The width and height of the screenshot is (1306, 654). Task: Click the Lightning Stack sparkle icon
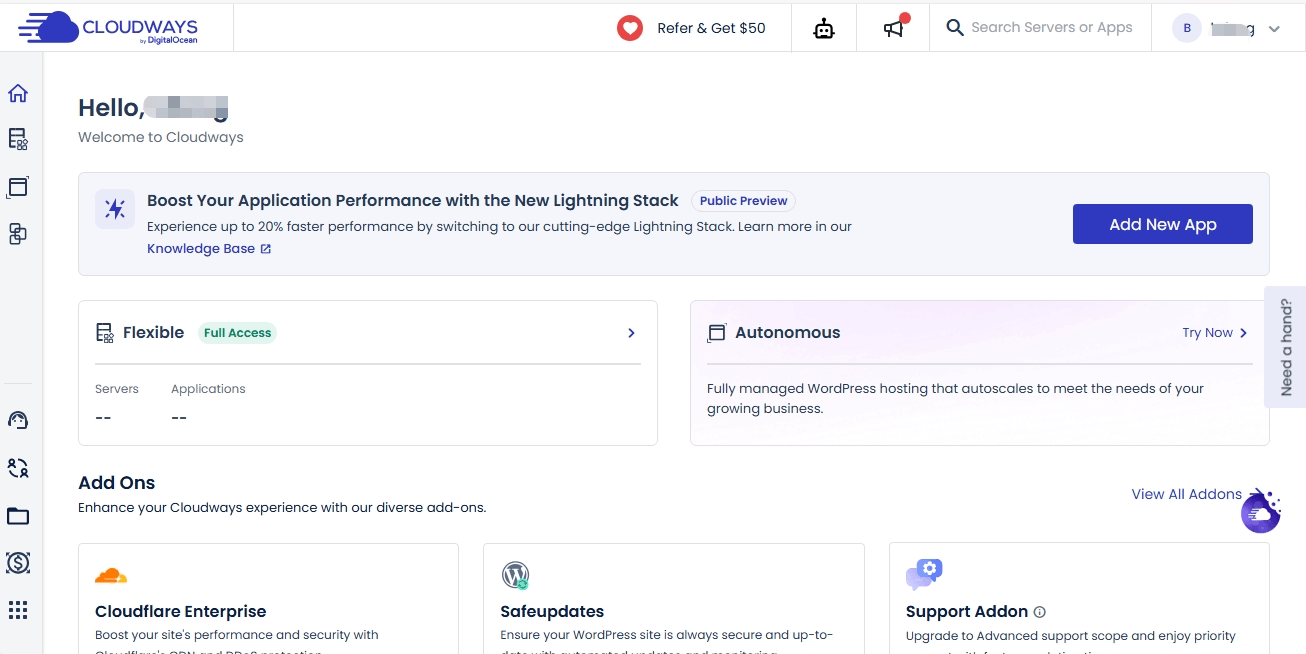click(115, 209)
